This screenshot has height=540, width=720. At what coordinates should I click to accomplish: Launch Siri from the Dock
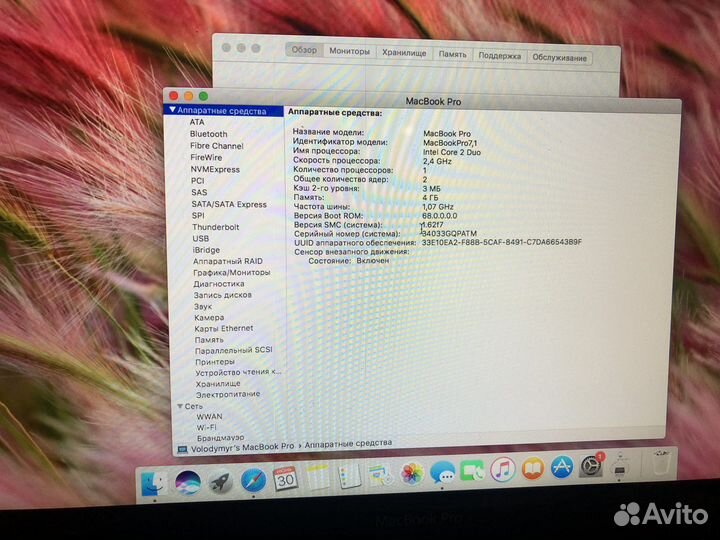tap(187, 483)
